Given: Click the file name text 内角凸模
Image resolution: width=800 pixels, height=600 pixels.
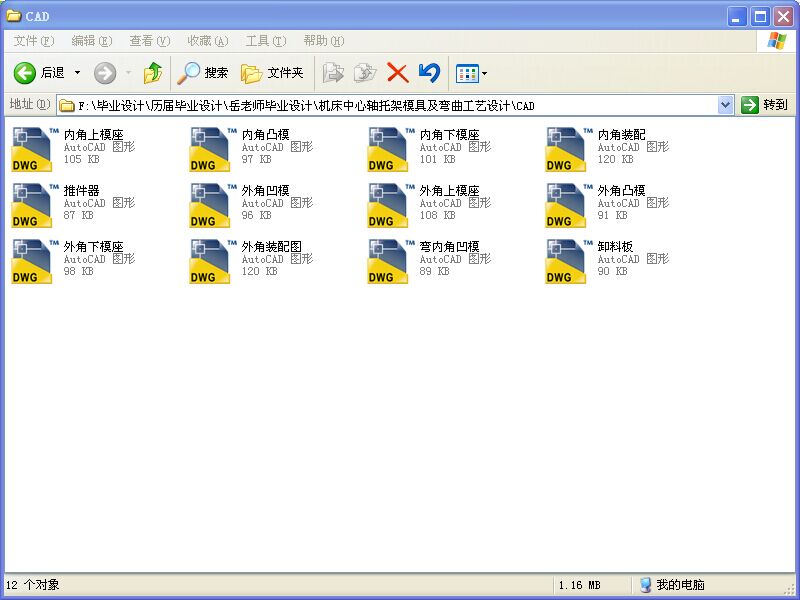Looking at the screenshot, I should [266, 135].
